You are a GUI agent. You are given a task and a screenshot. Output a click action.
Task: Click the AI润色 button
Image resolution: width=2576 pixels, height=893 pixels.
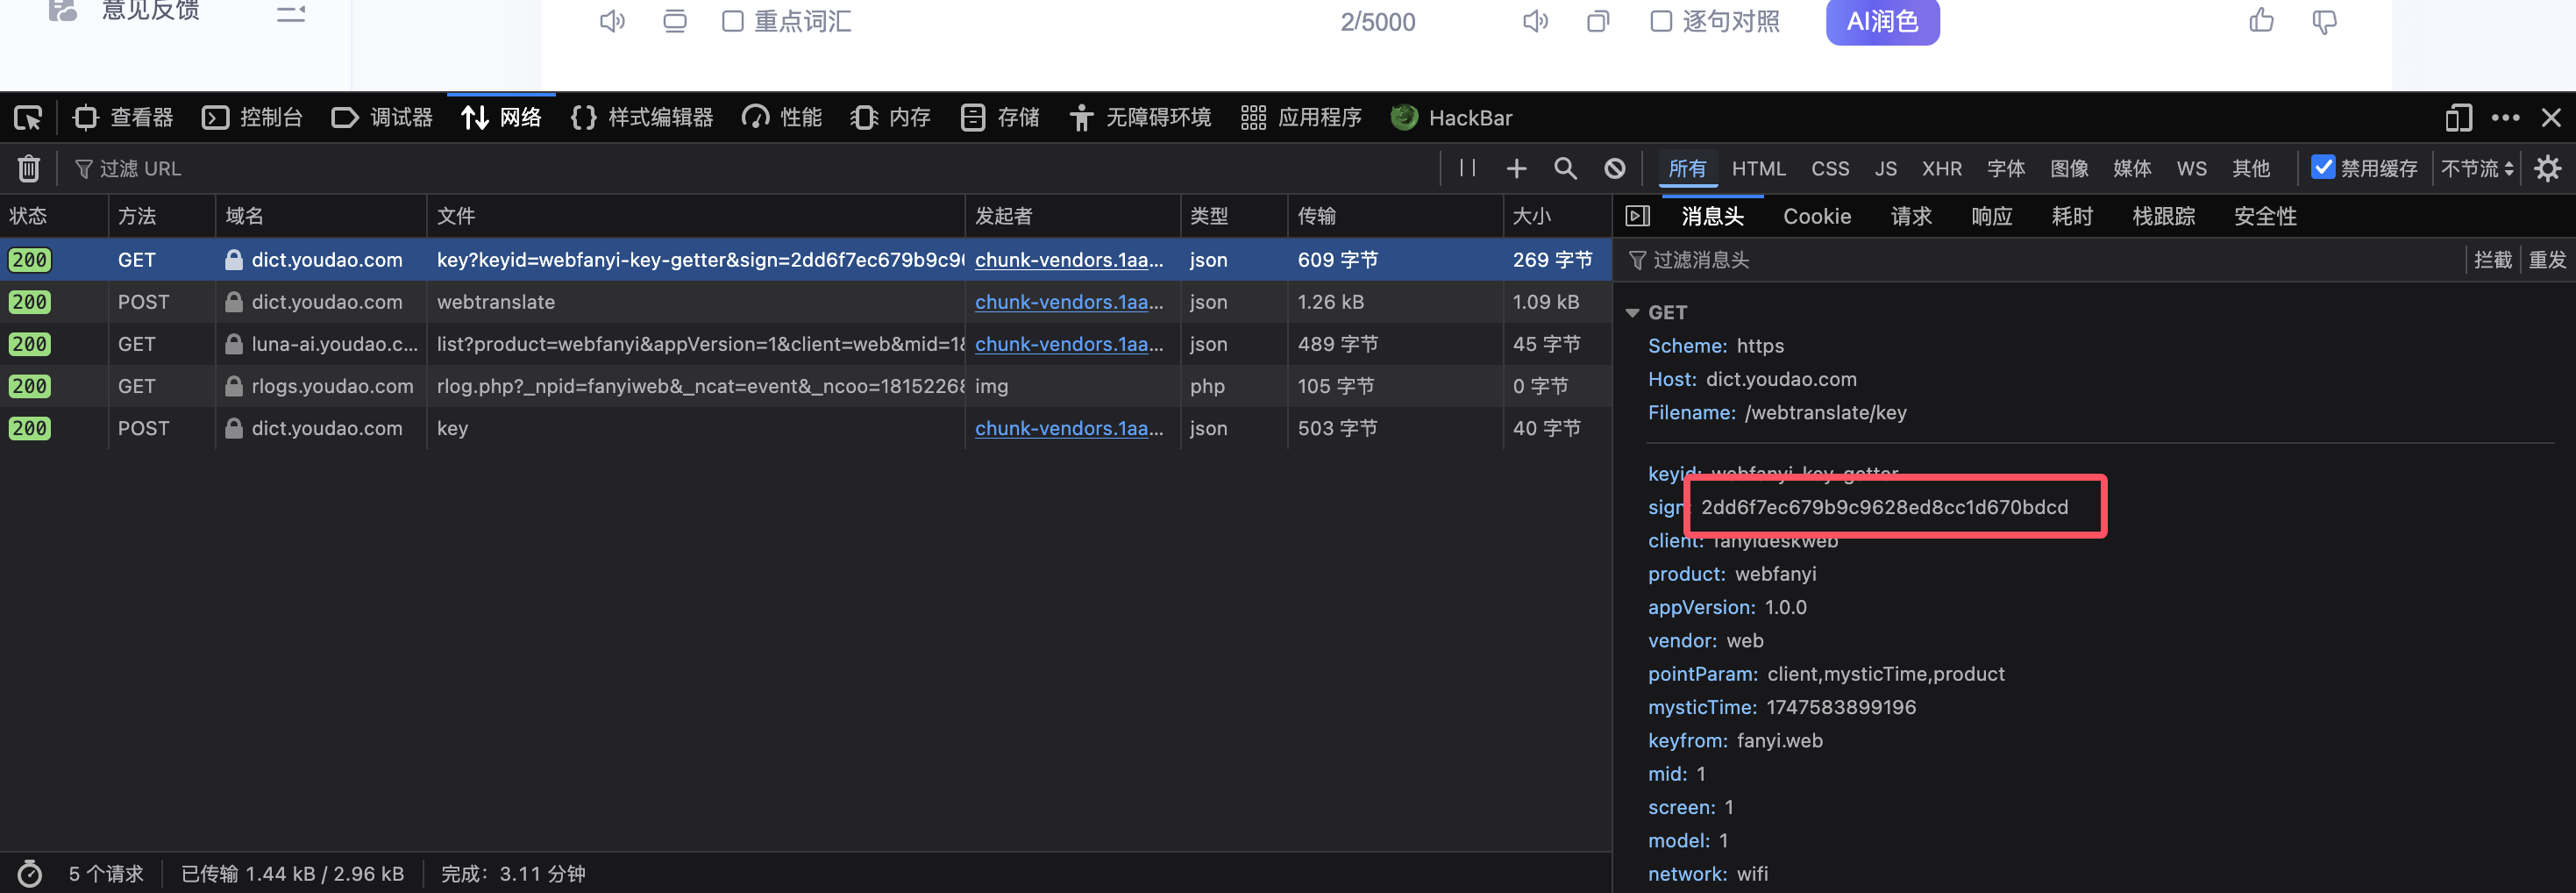tap(1882, 21)
